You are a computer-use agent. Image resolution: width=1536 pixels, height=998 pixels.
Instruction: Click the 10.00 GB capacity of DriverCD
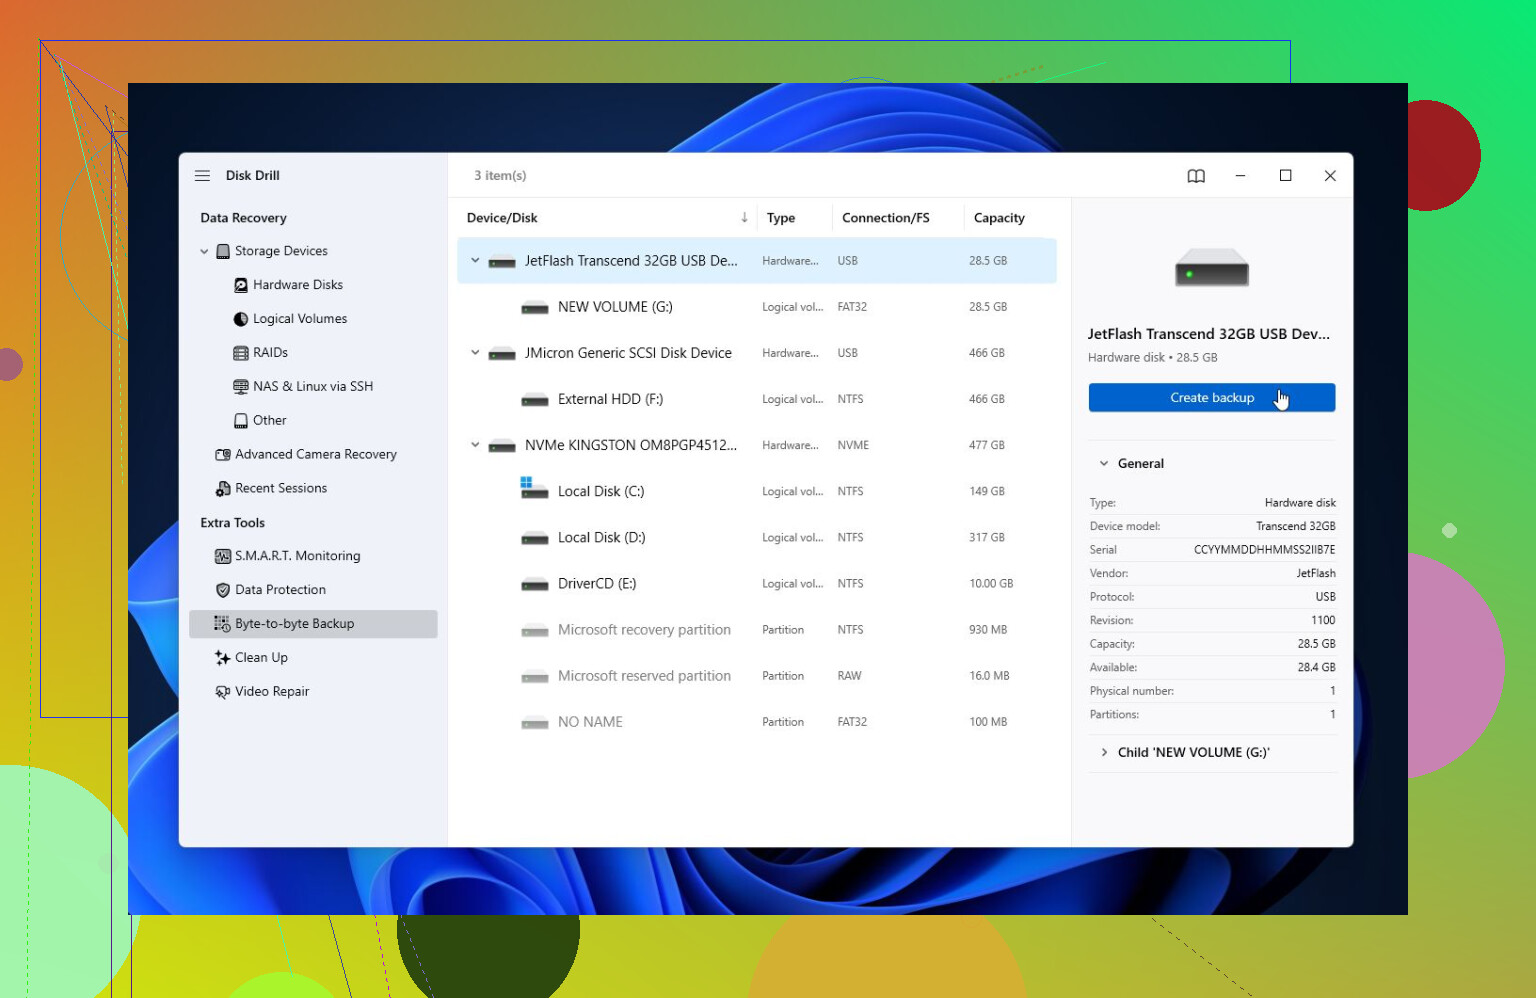(x=991, y=584)
